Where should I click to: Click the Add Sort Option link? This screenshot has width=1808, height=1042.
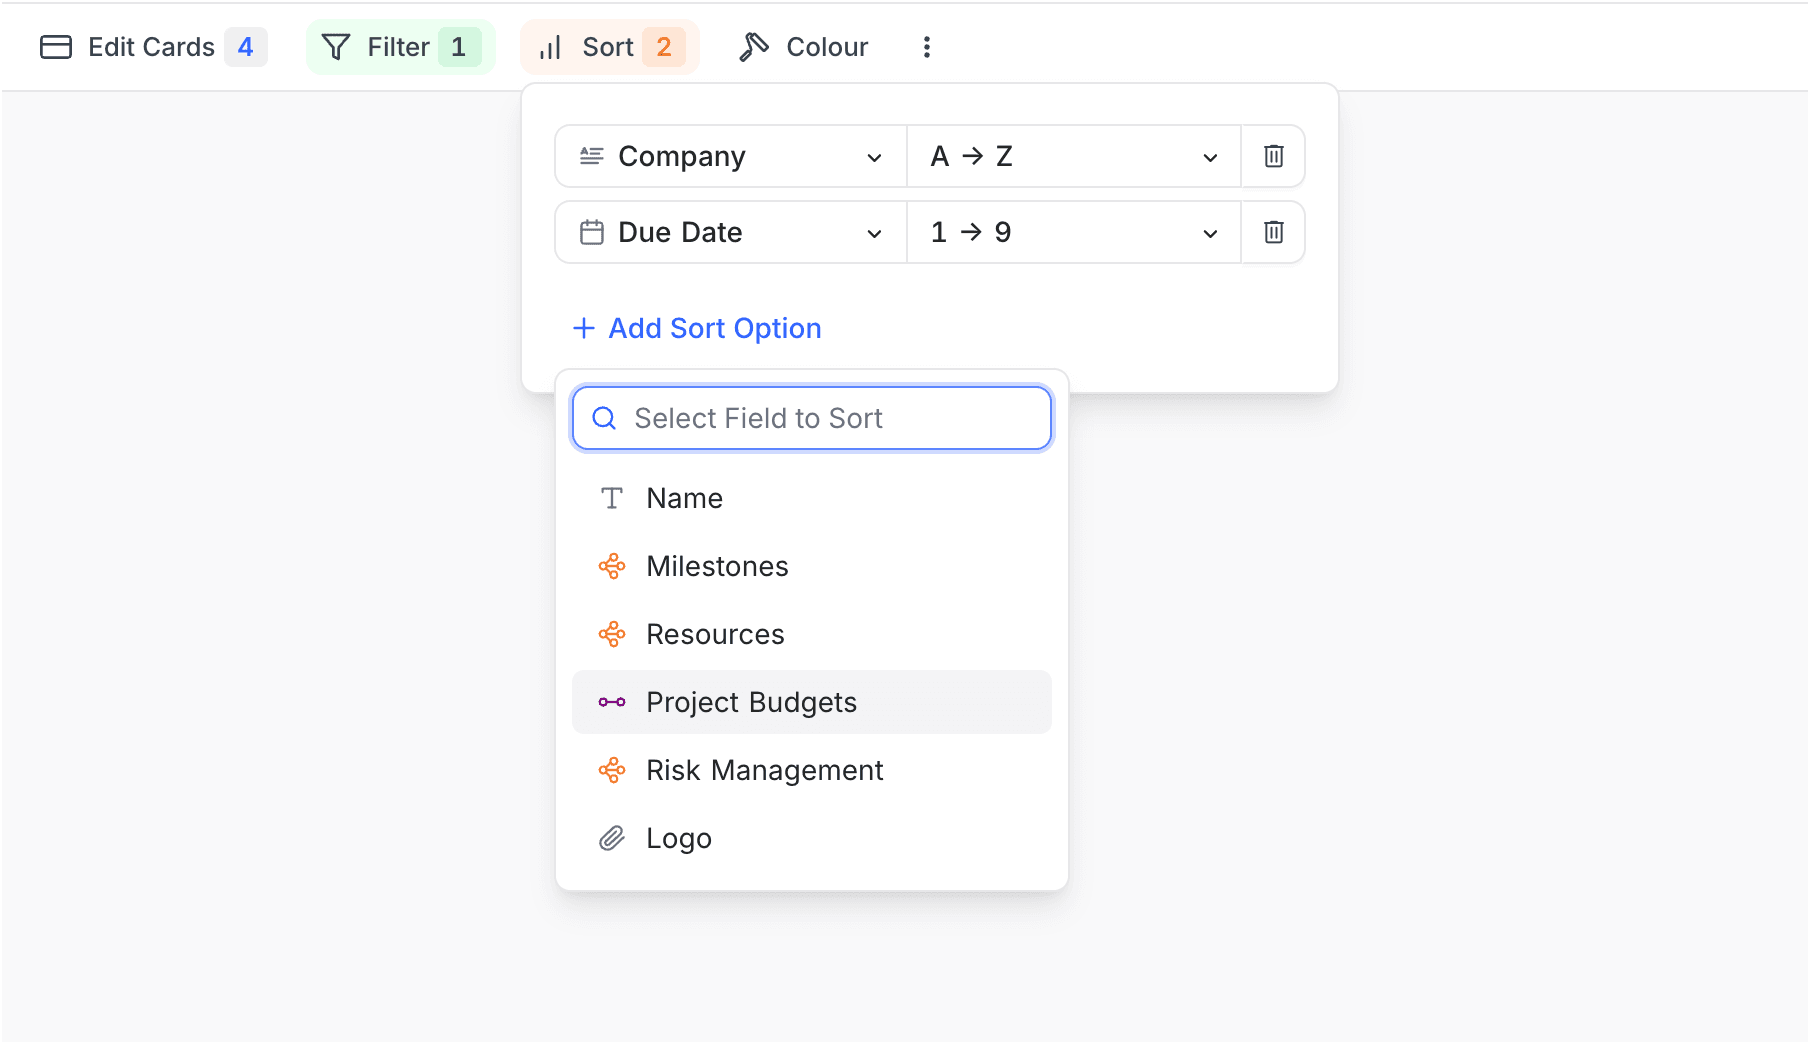point(714,328)
